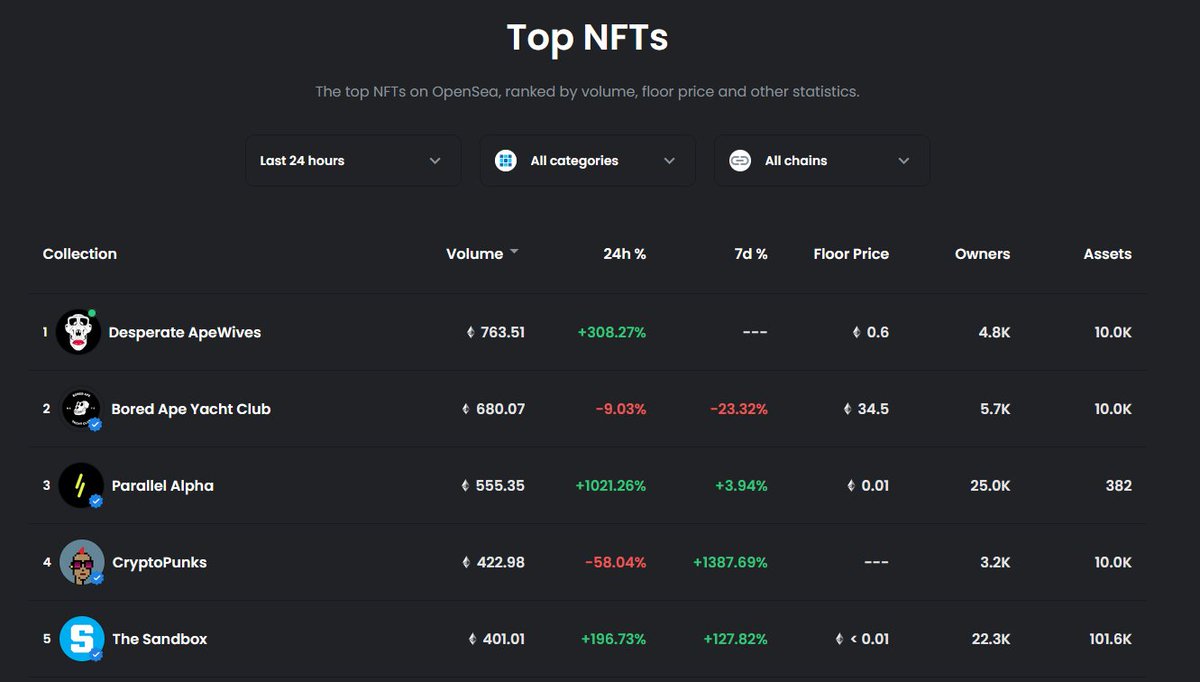The height and width of the screenshot is (682, 1200).
Task: Click the +1021.26% 24h change value
Action: 611,486
